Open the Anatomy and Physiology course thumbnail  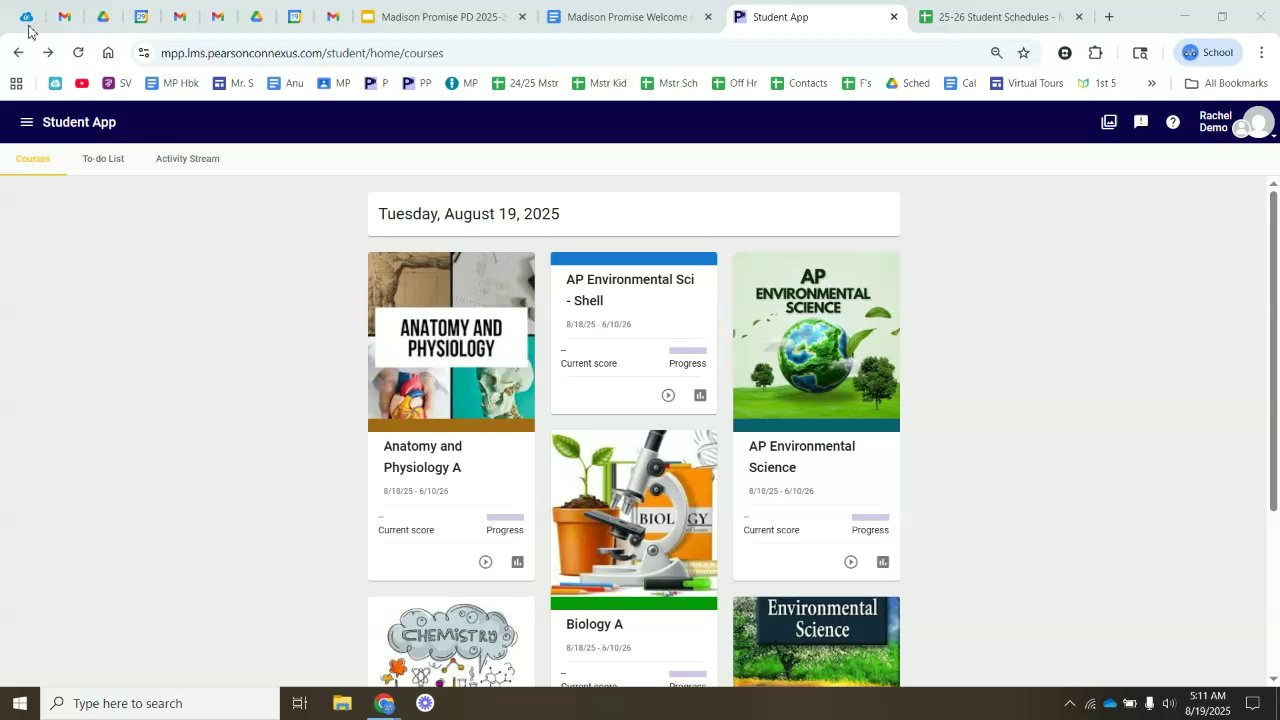point(451,336)
